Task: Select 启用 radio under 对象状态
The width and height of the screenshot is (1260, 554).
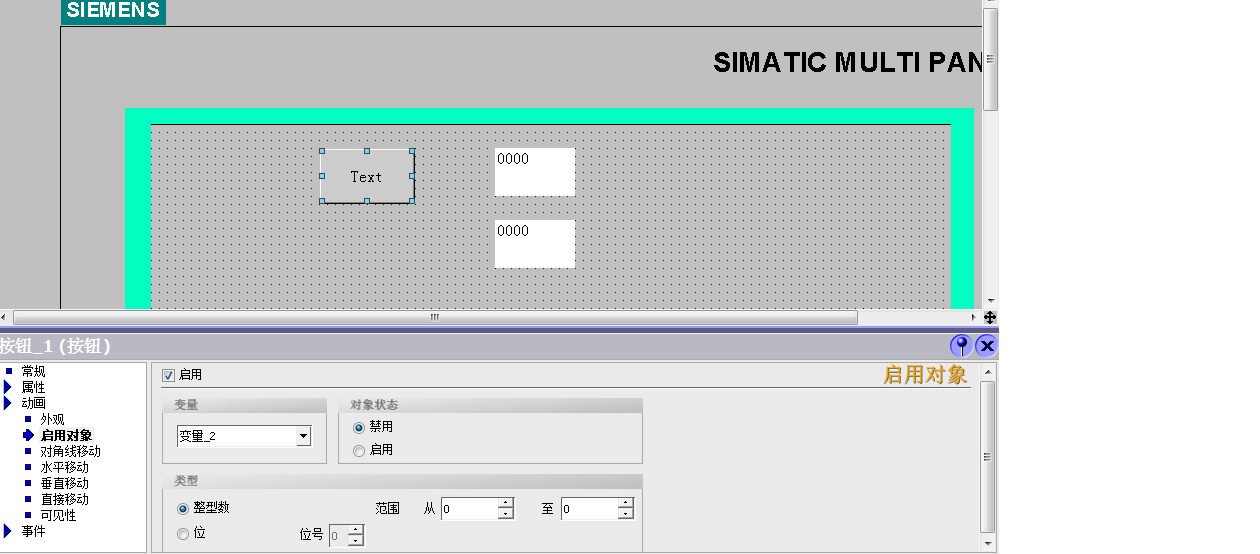Action: (359, 451)
